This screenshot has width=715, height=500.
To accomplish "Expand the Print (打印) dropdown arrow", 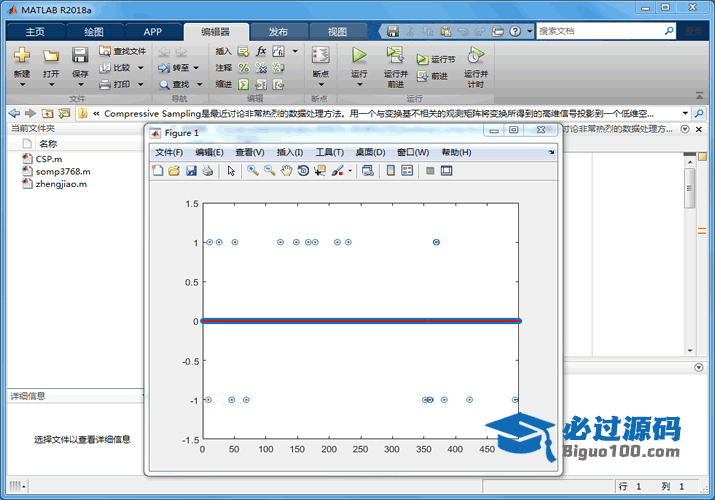I will click(141, 84).
